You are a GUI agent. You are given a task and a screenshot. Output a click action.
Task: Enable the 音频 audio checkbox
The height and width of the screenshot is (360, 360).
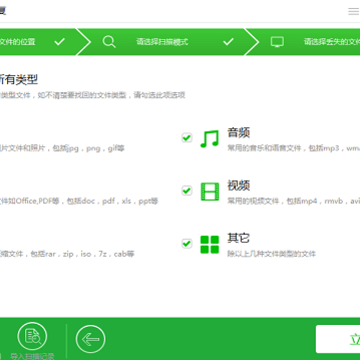(x=187, y=138)
